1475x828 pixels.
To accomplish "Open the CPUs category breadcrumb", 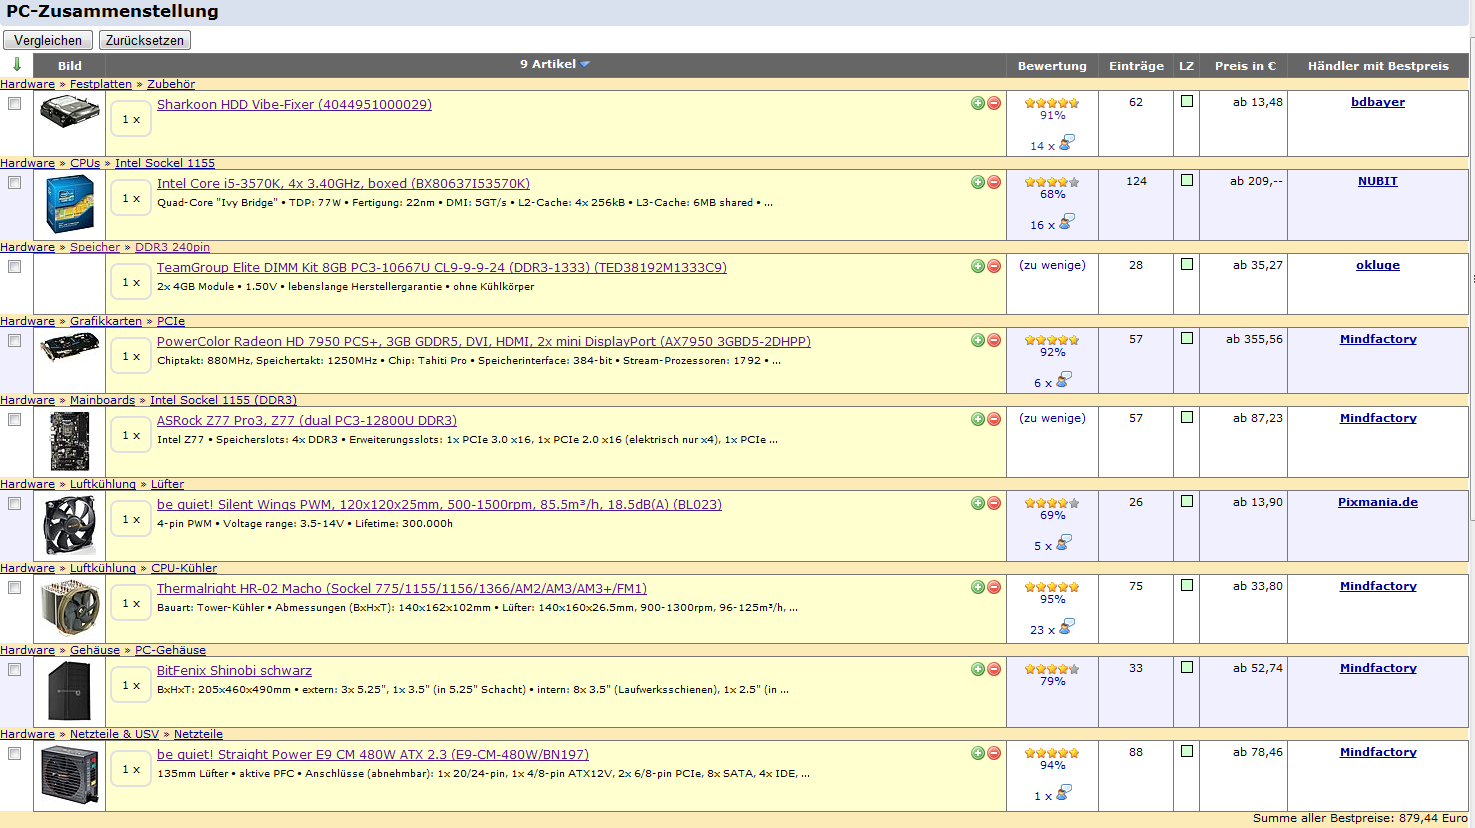I will click(x=85, y=163).
